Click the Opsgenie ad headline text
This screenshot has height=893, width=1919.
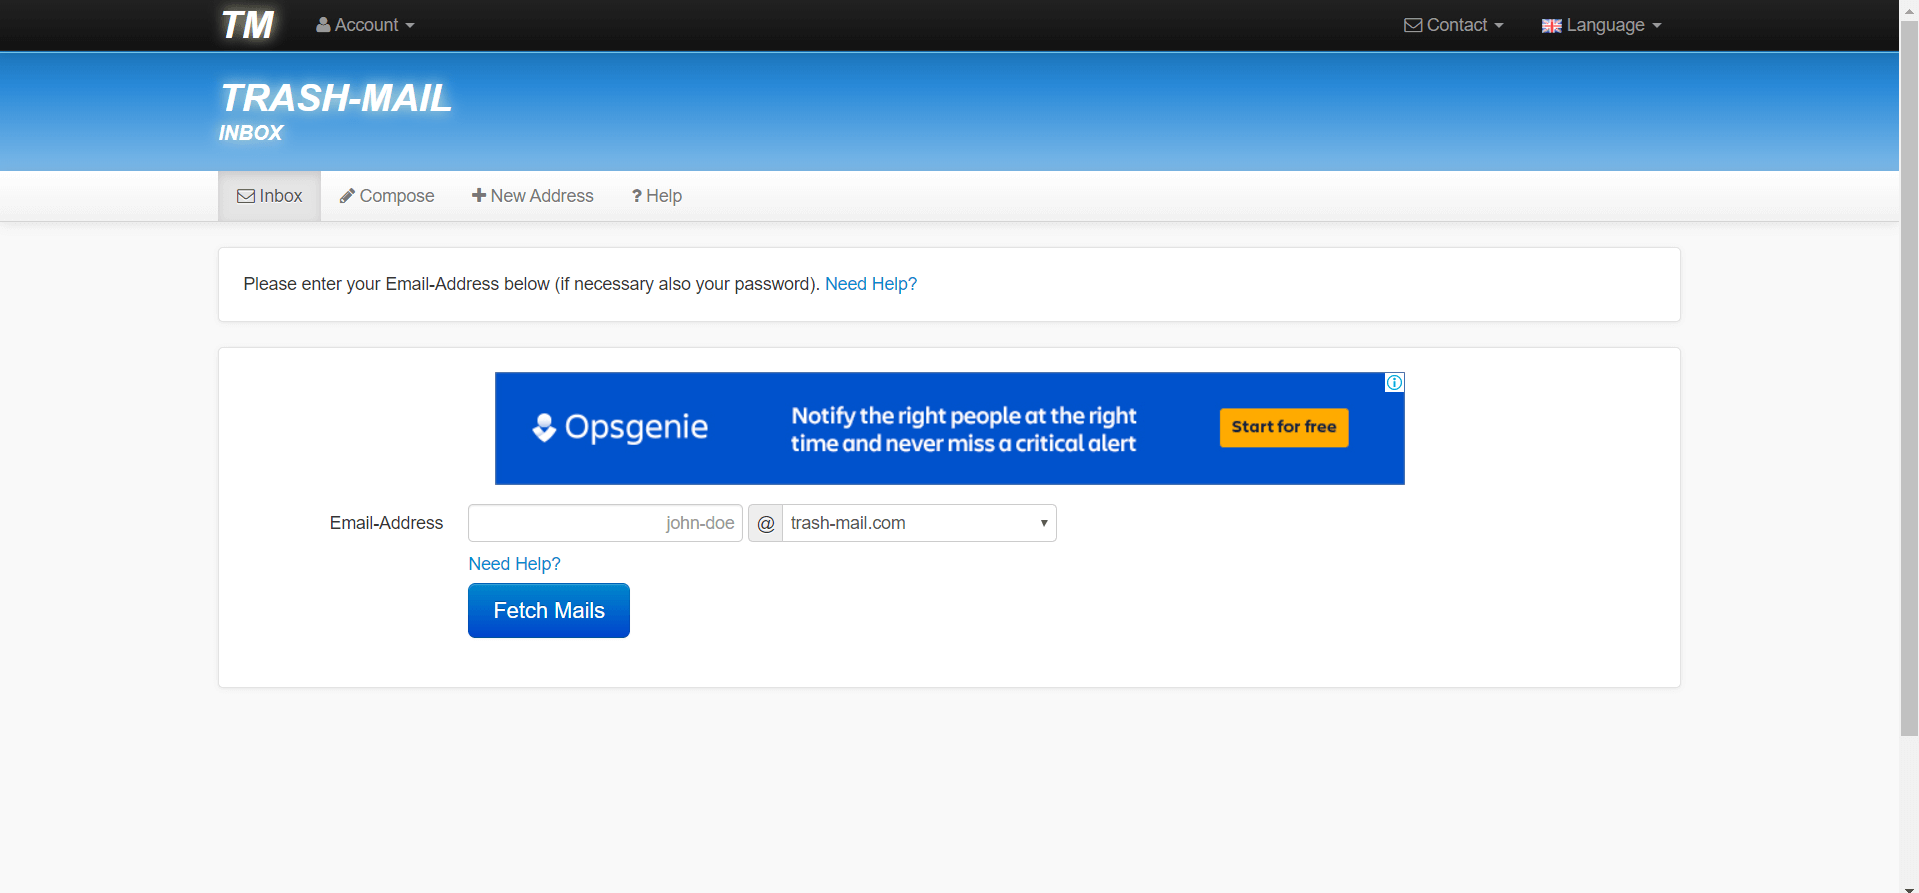964,429
